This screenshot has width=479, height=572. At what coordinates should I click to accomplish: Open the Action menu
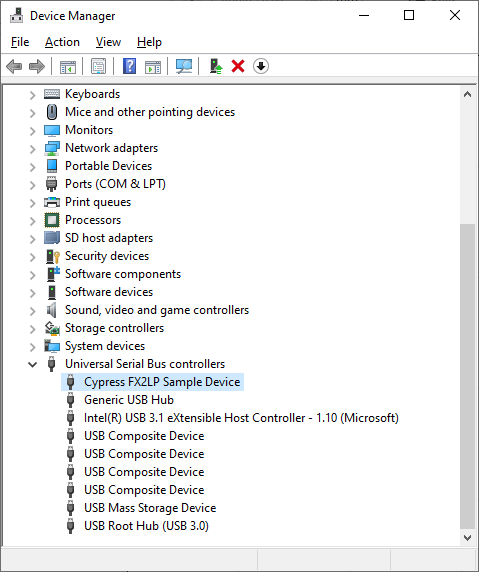[x=62, y=42]
